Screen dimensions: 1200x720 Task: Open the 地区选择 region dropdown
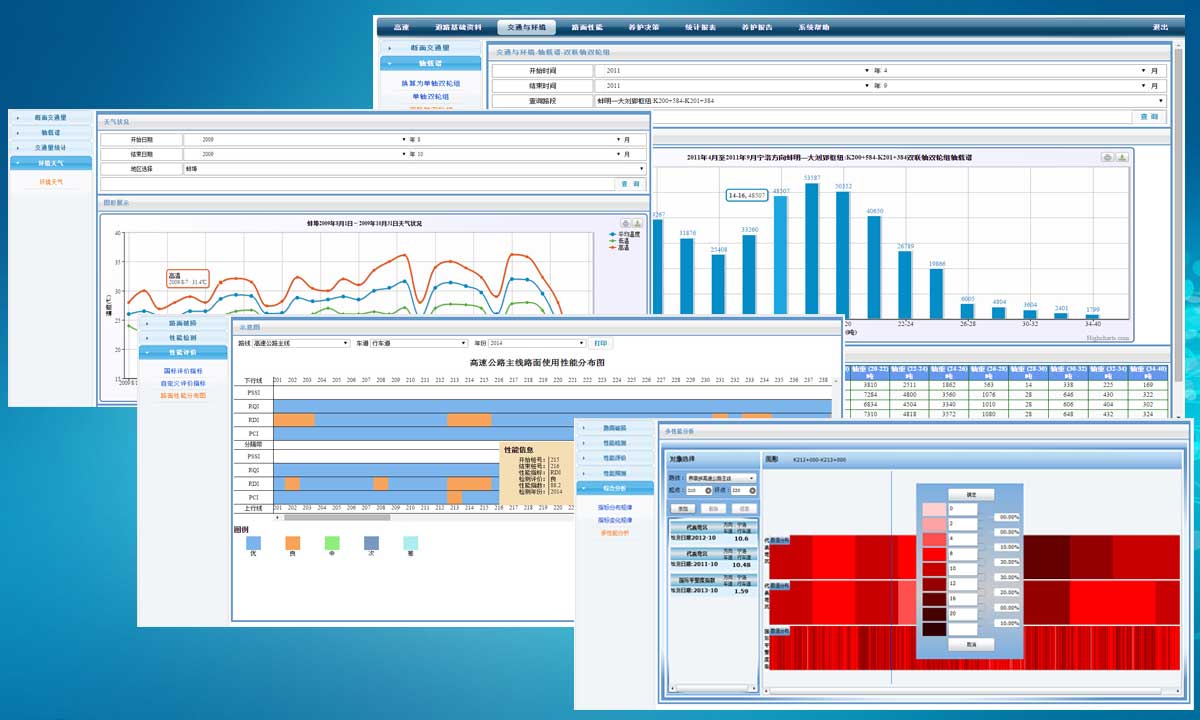coord(414,169)
